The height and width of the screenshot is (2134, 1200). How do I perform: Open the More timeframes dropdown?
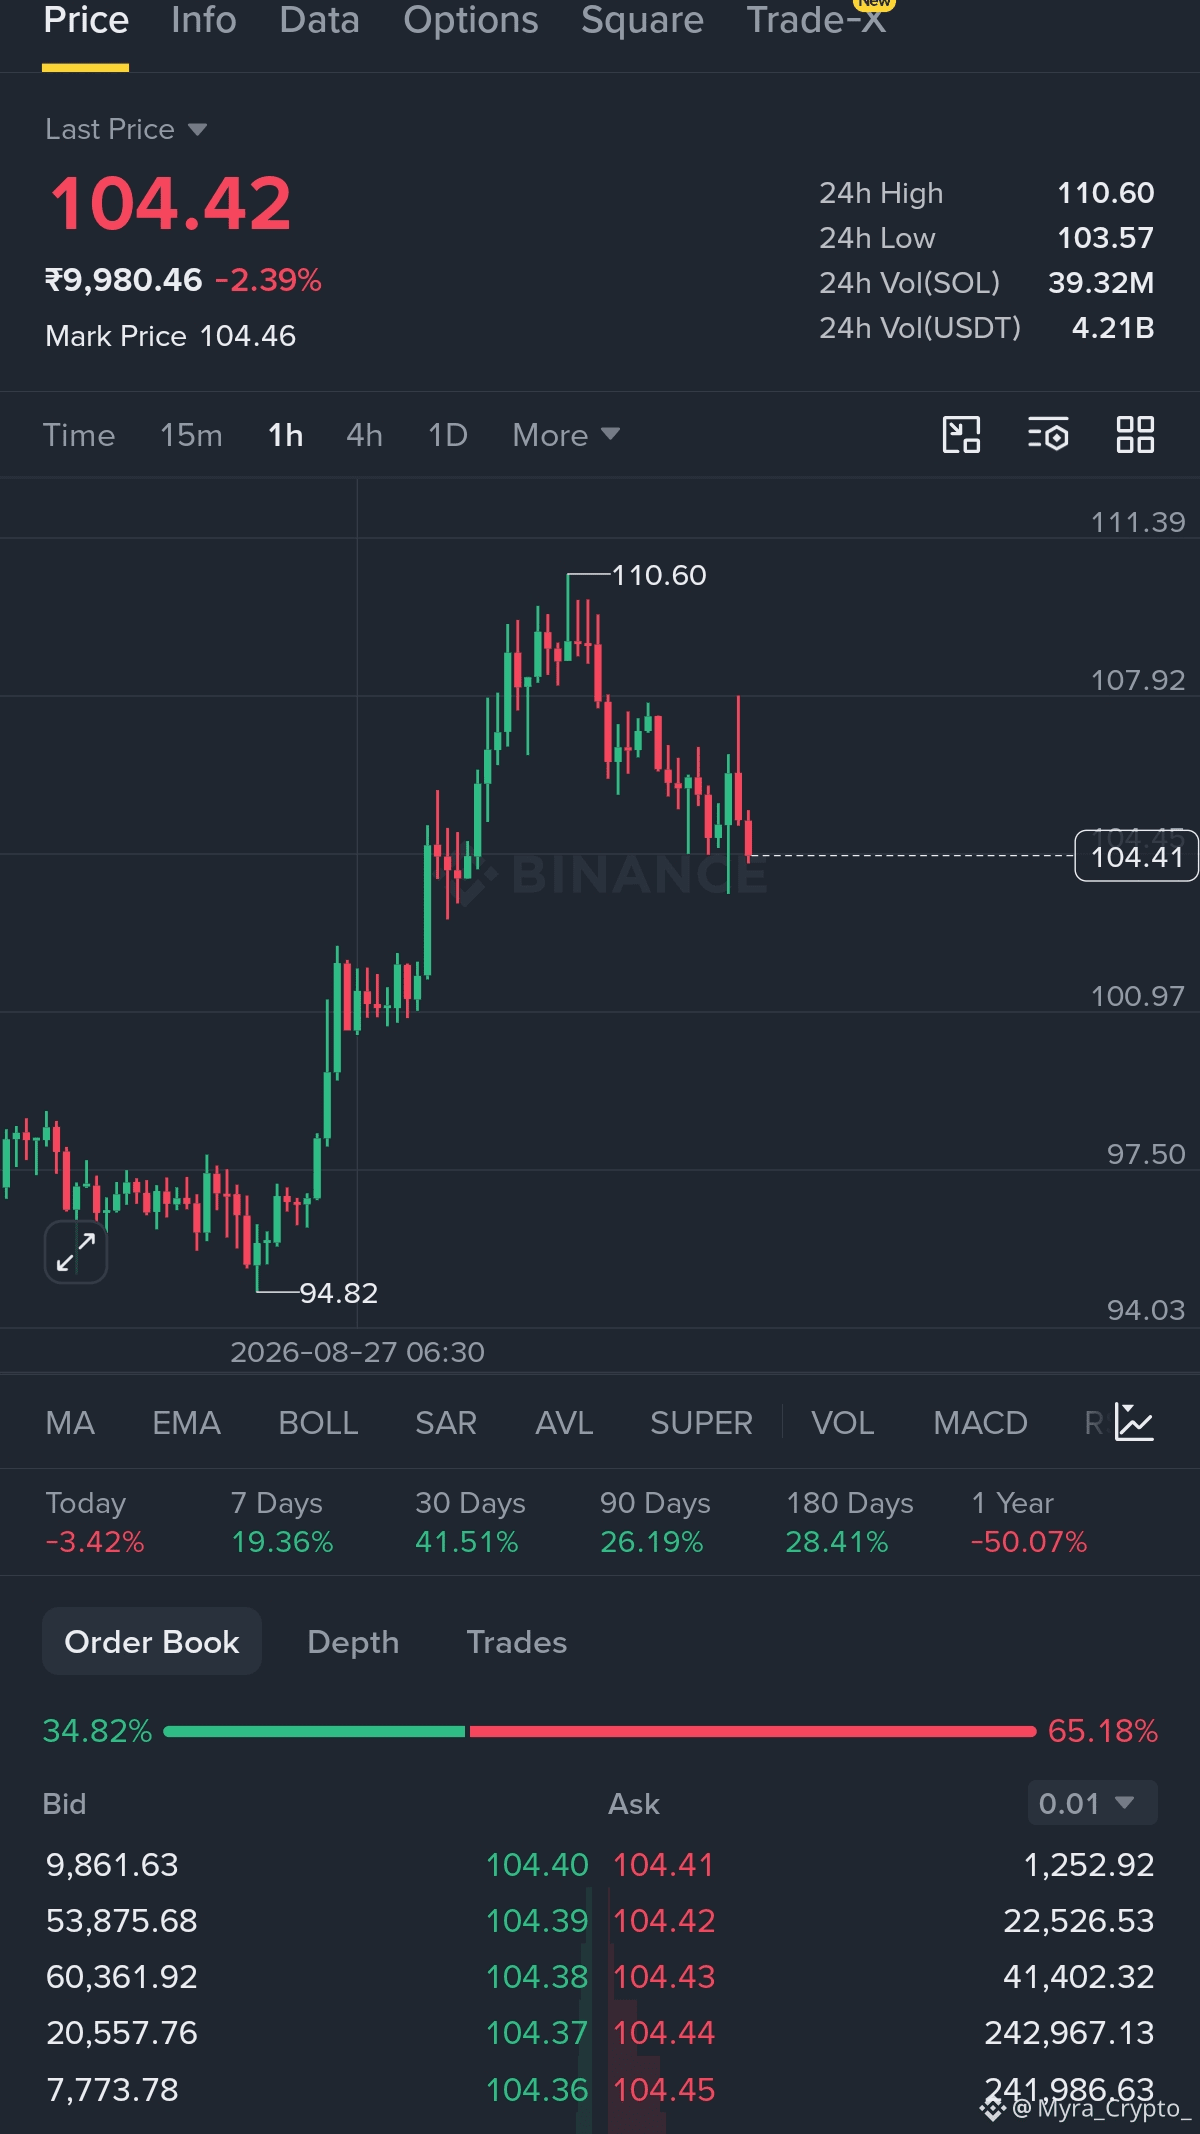tap(566, 435)
